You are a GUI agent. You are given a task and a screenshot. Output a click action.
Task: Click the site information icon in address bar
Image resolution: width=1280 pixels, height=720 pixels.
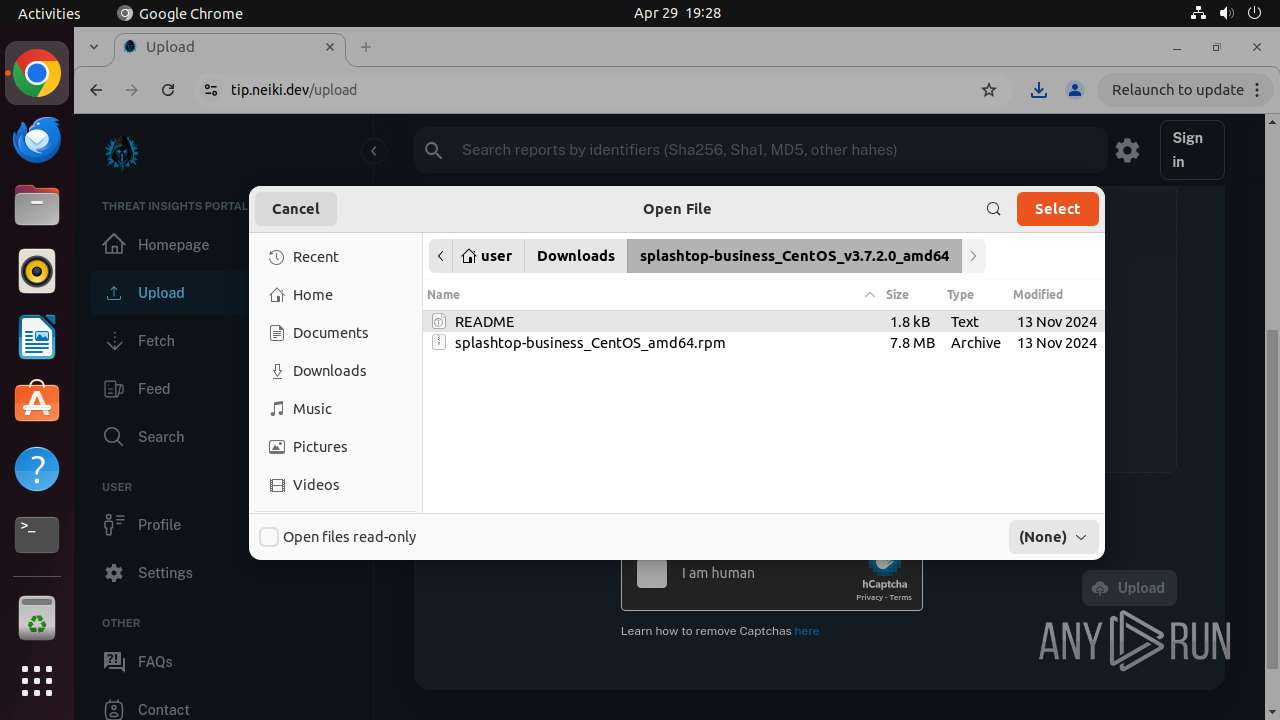point(210,90)
